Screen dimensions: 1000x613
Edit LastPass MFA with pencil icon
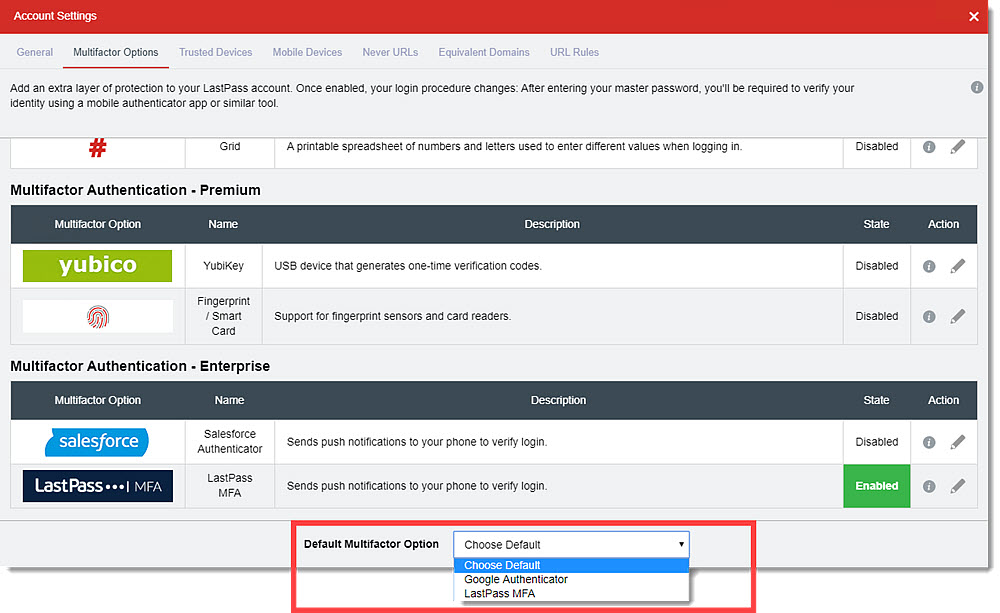point(957,486)
